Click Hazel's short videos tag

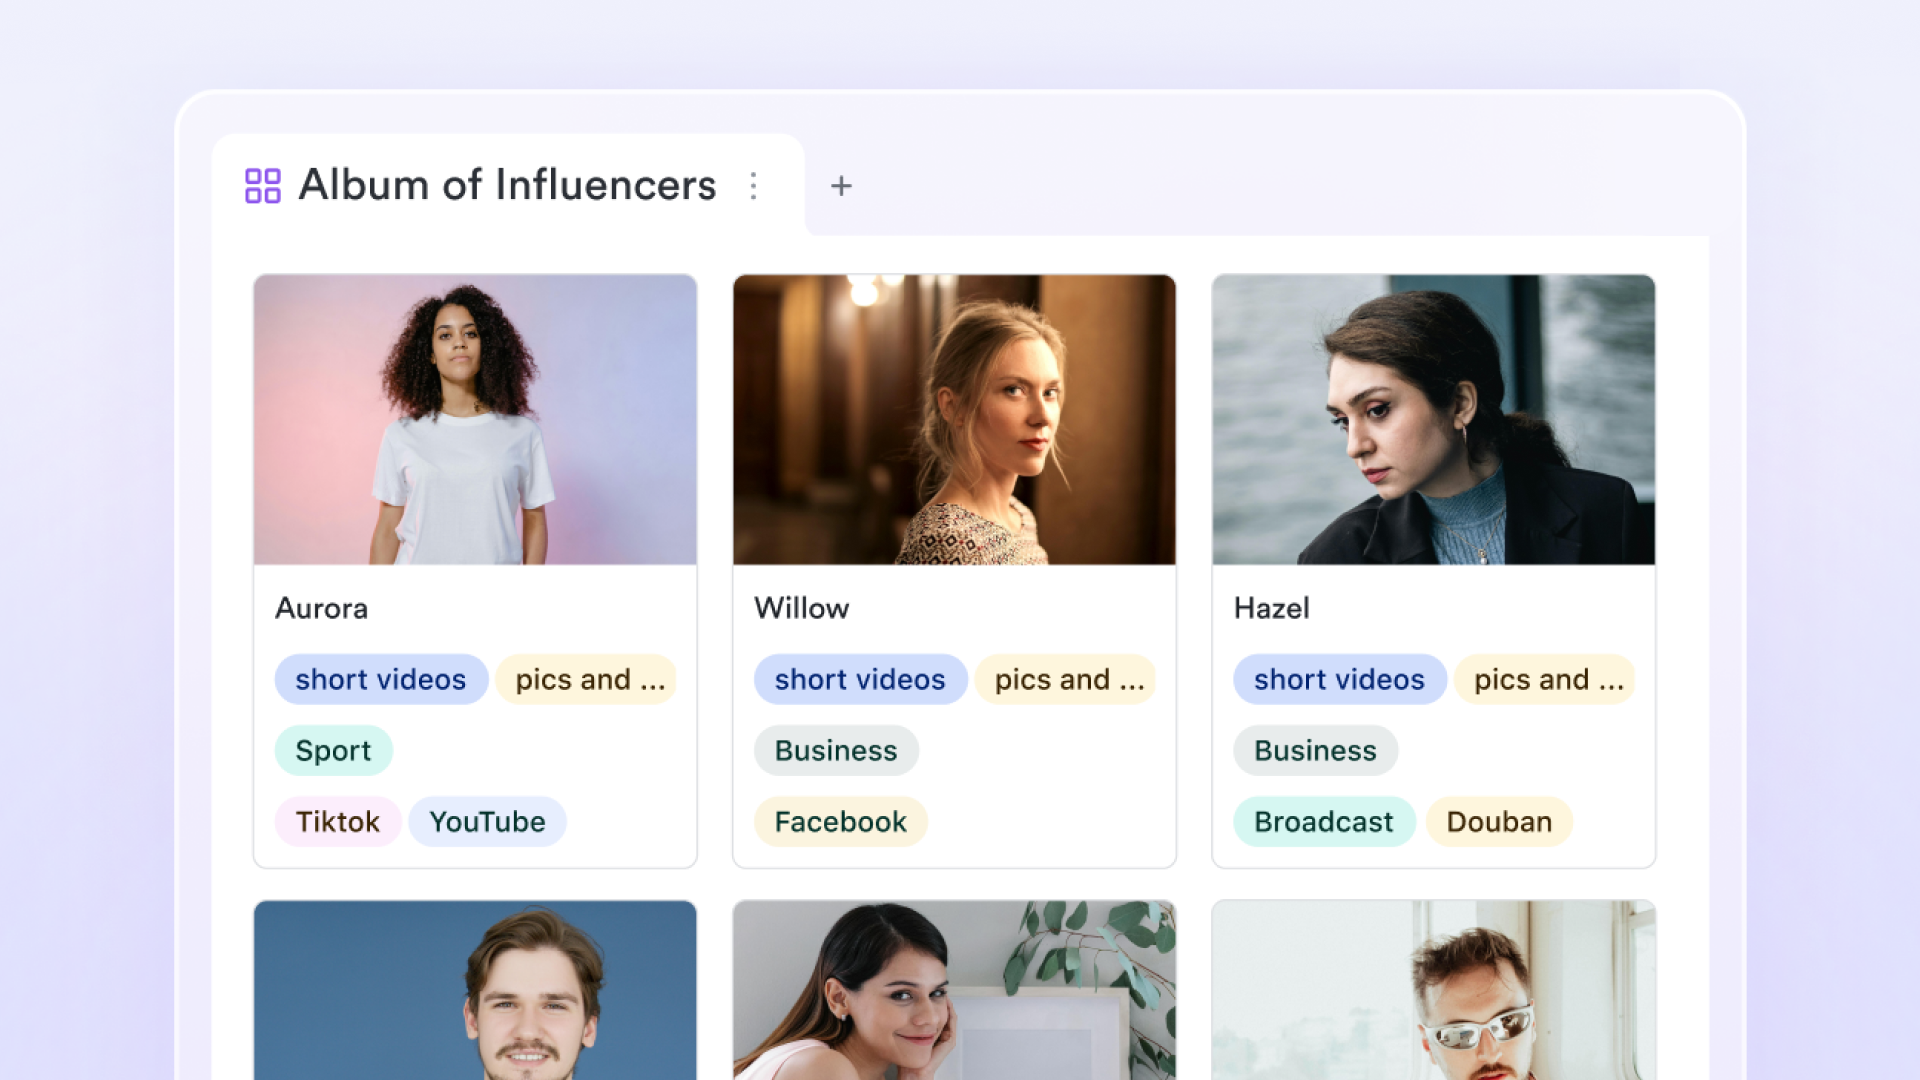point(1340,680)
